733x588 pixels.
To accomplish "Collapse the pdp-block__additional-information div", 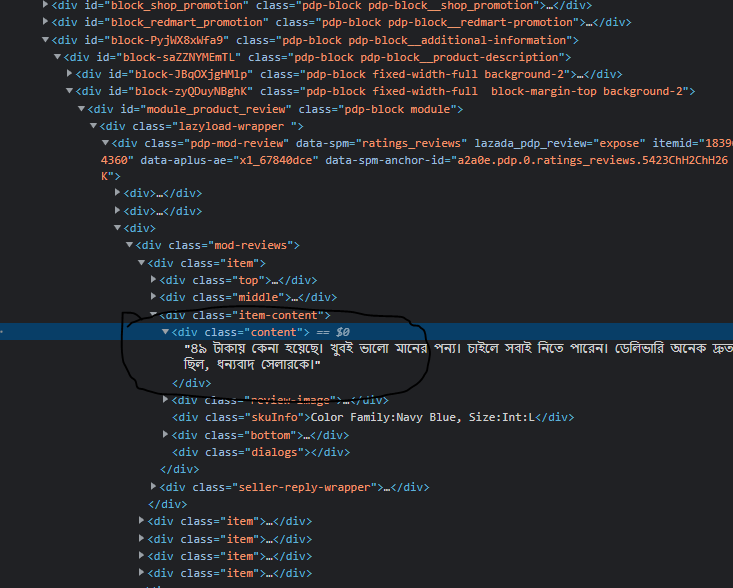I will tap(45, 40).
